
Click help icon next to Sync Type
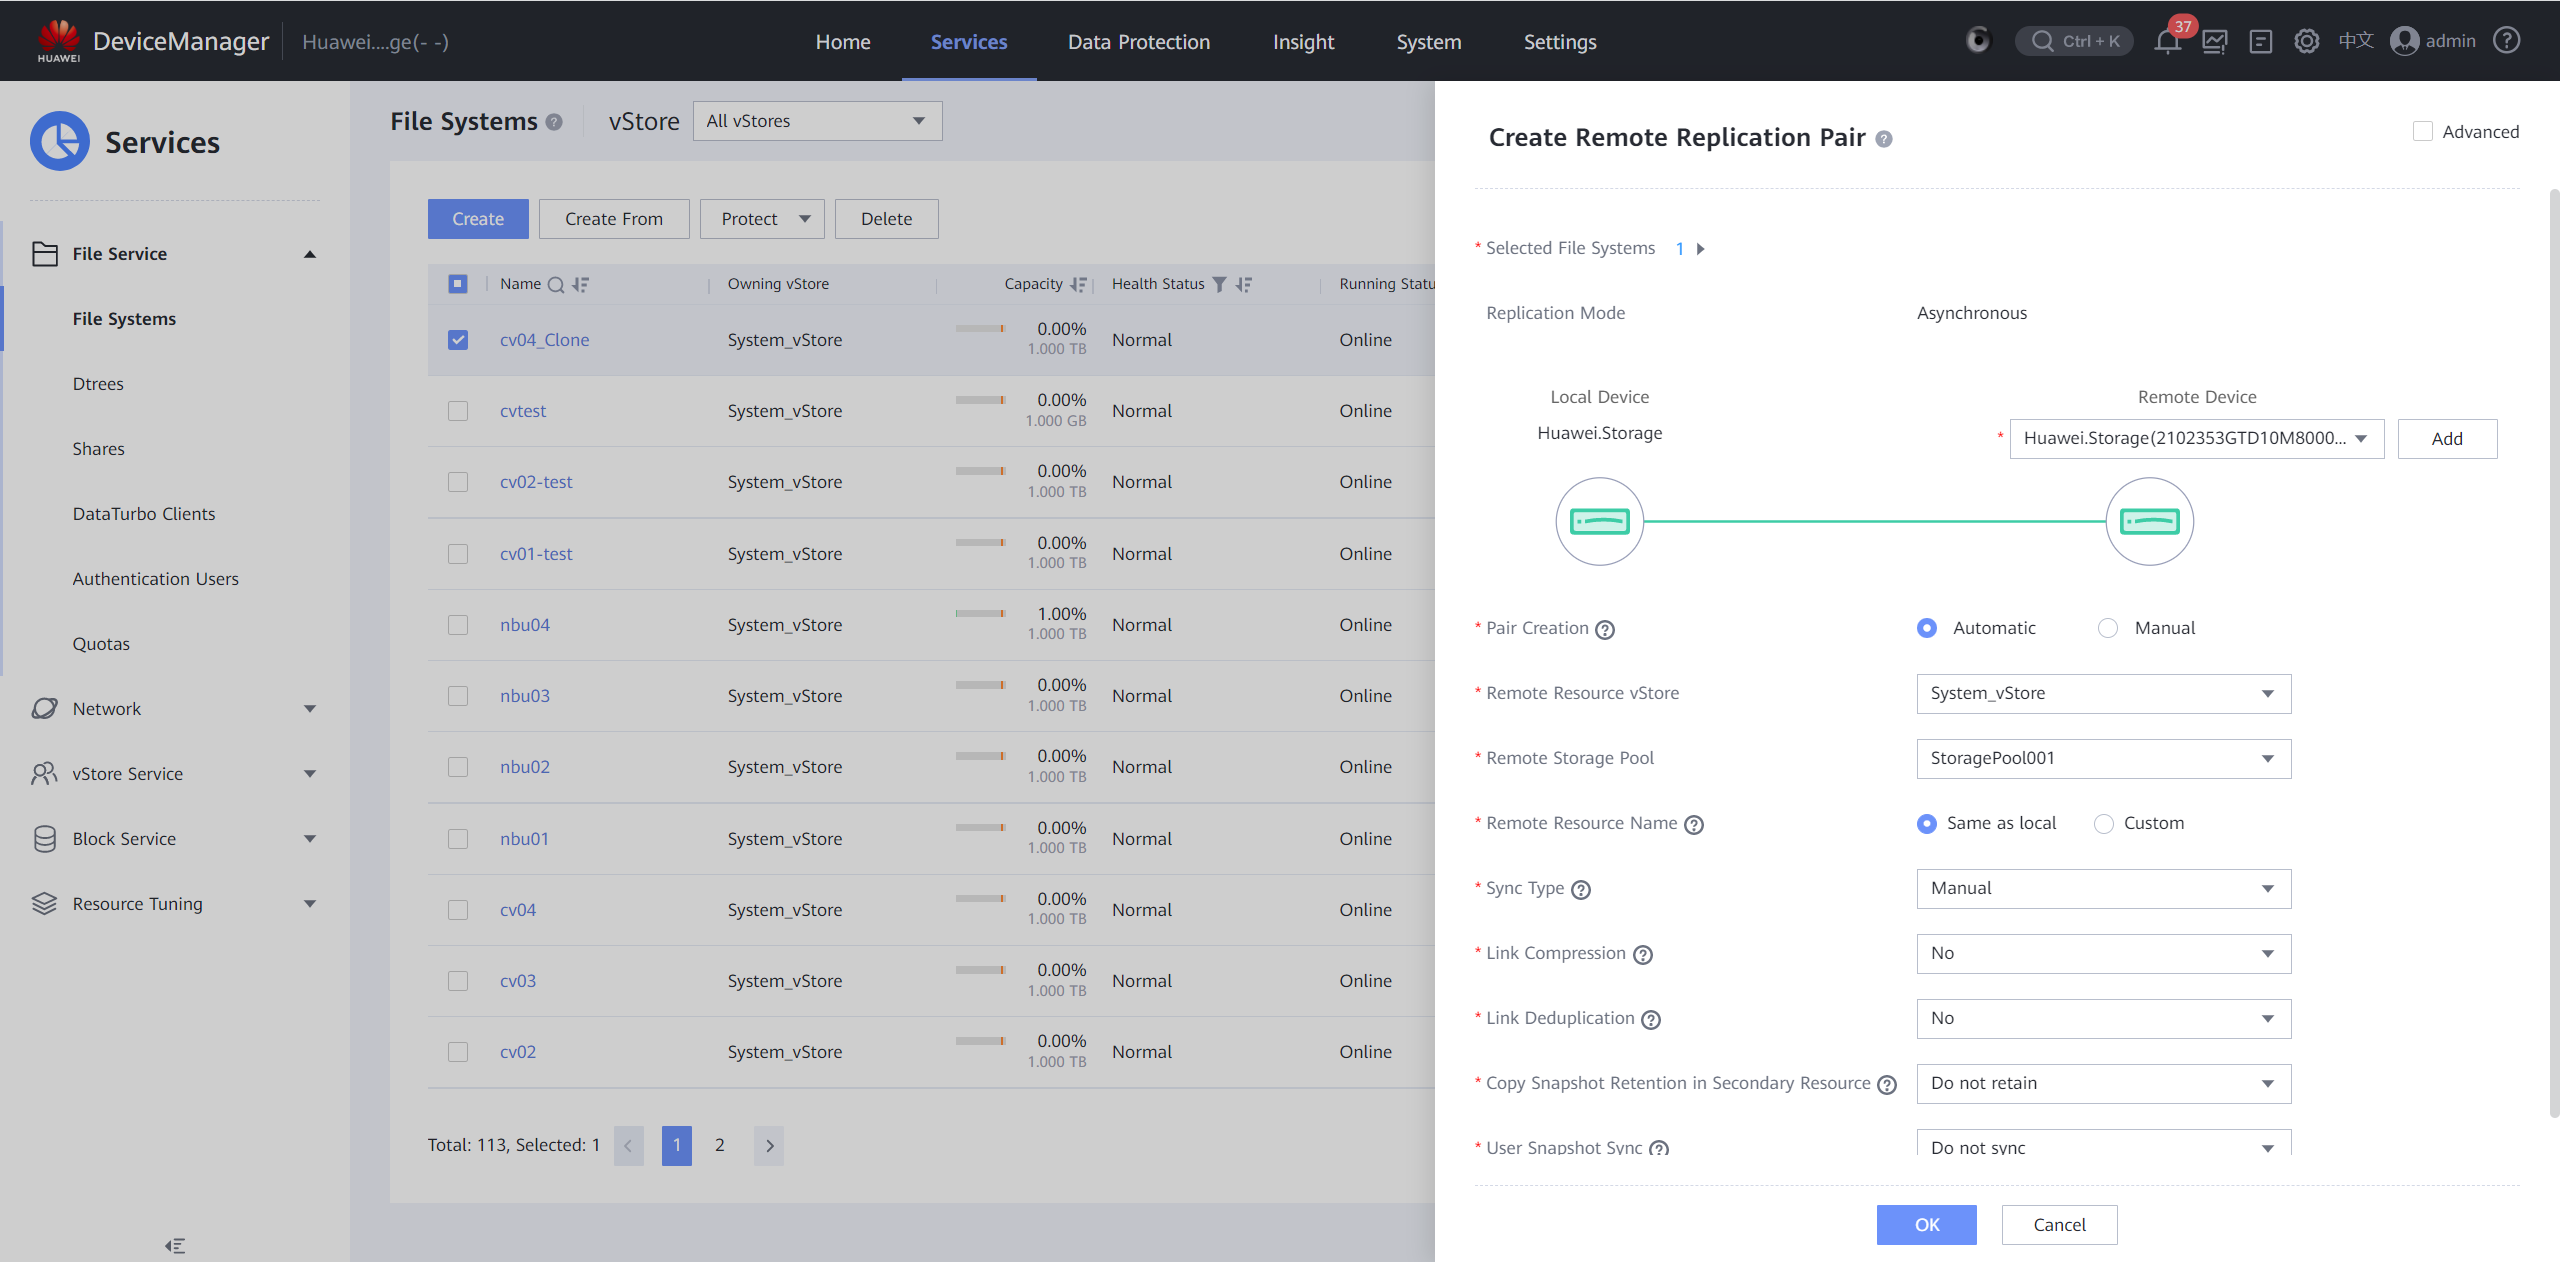pos(1581,890)
